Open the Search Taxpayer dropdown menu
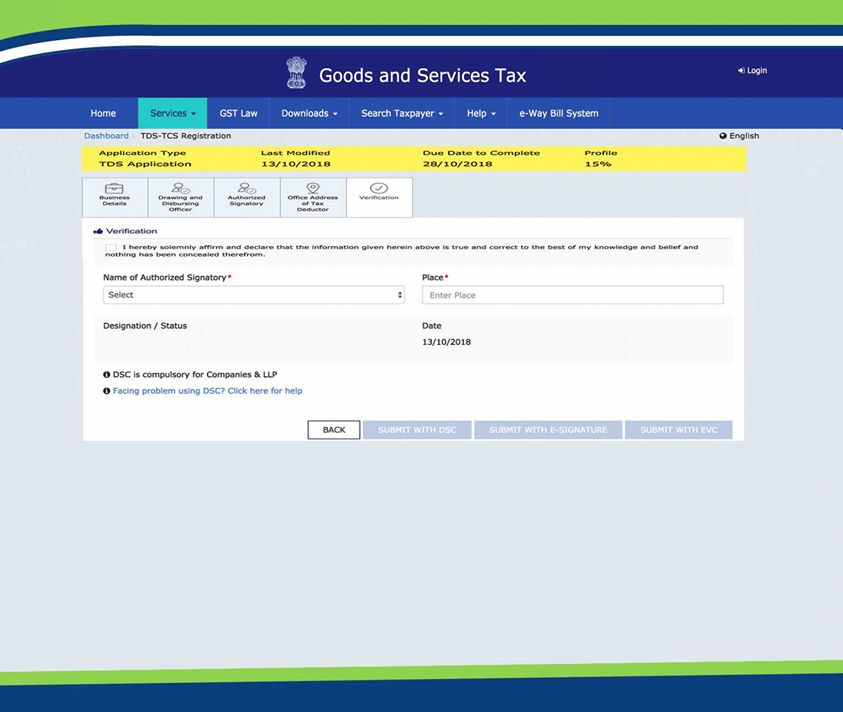Image resolution: width=843 pixels, height=712 pixels. [402, 113]
